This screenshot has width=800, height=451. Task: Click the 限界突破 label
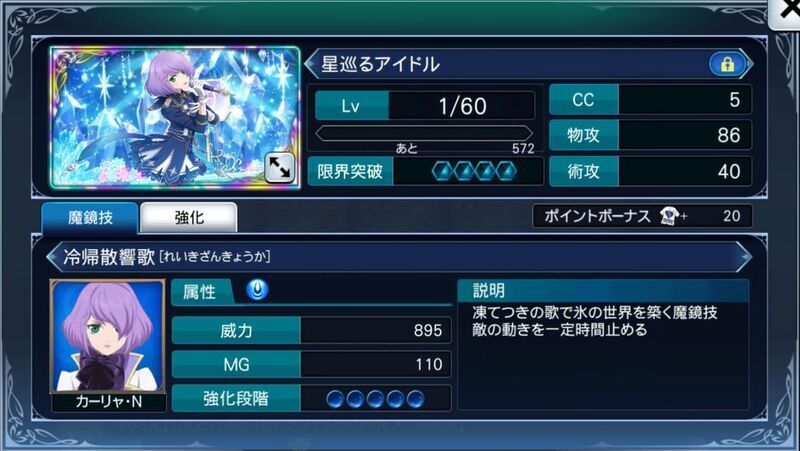click(x=350, y=171)
